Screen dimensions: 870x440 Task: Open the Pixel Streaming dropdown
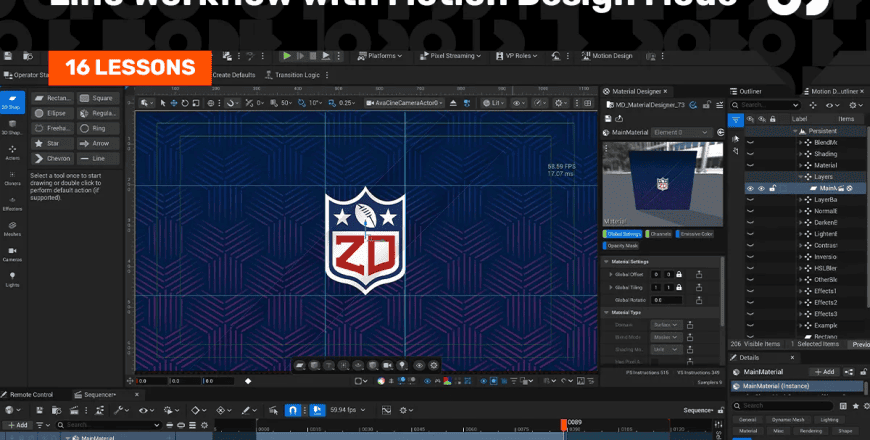click(450, 56)
